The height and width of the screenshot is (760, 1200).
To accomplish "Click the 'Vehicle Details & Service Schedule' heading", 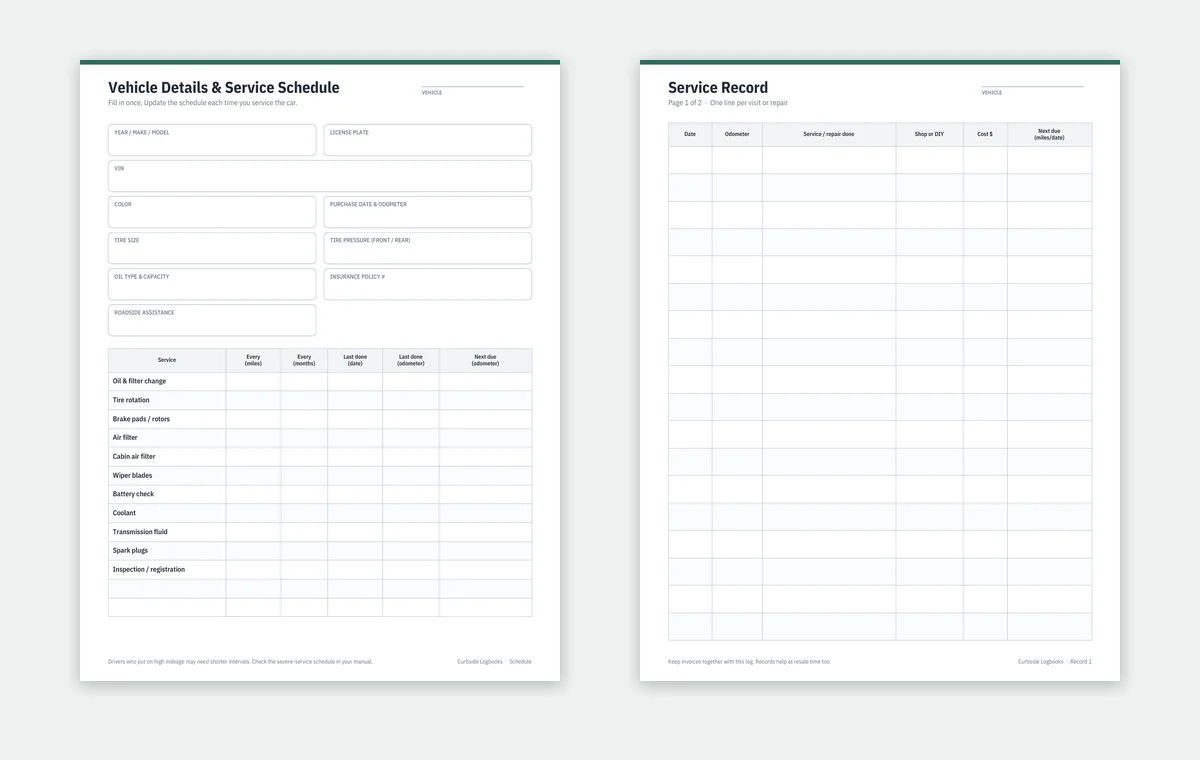I will pyautogui.click(x=224, y=88).
